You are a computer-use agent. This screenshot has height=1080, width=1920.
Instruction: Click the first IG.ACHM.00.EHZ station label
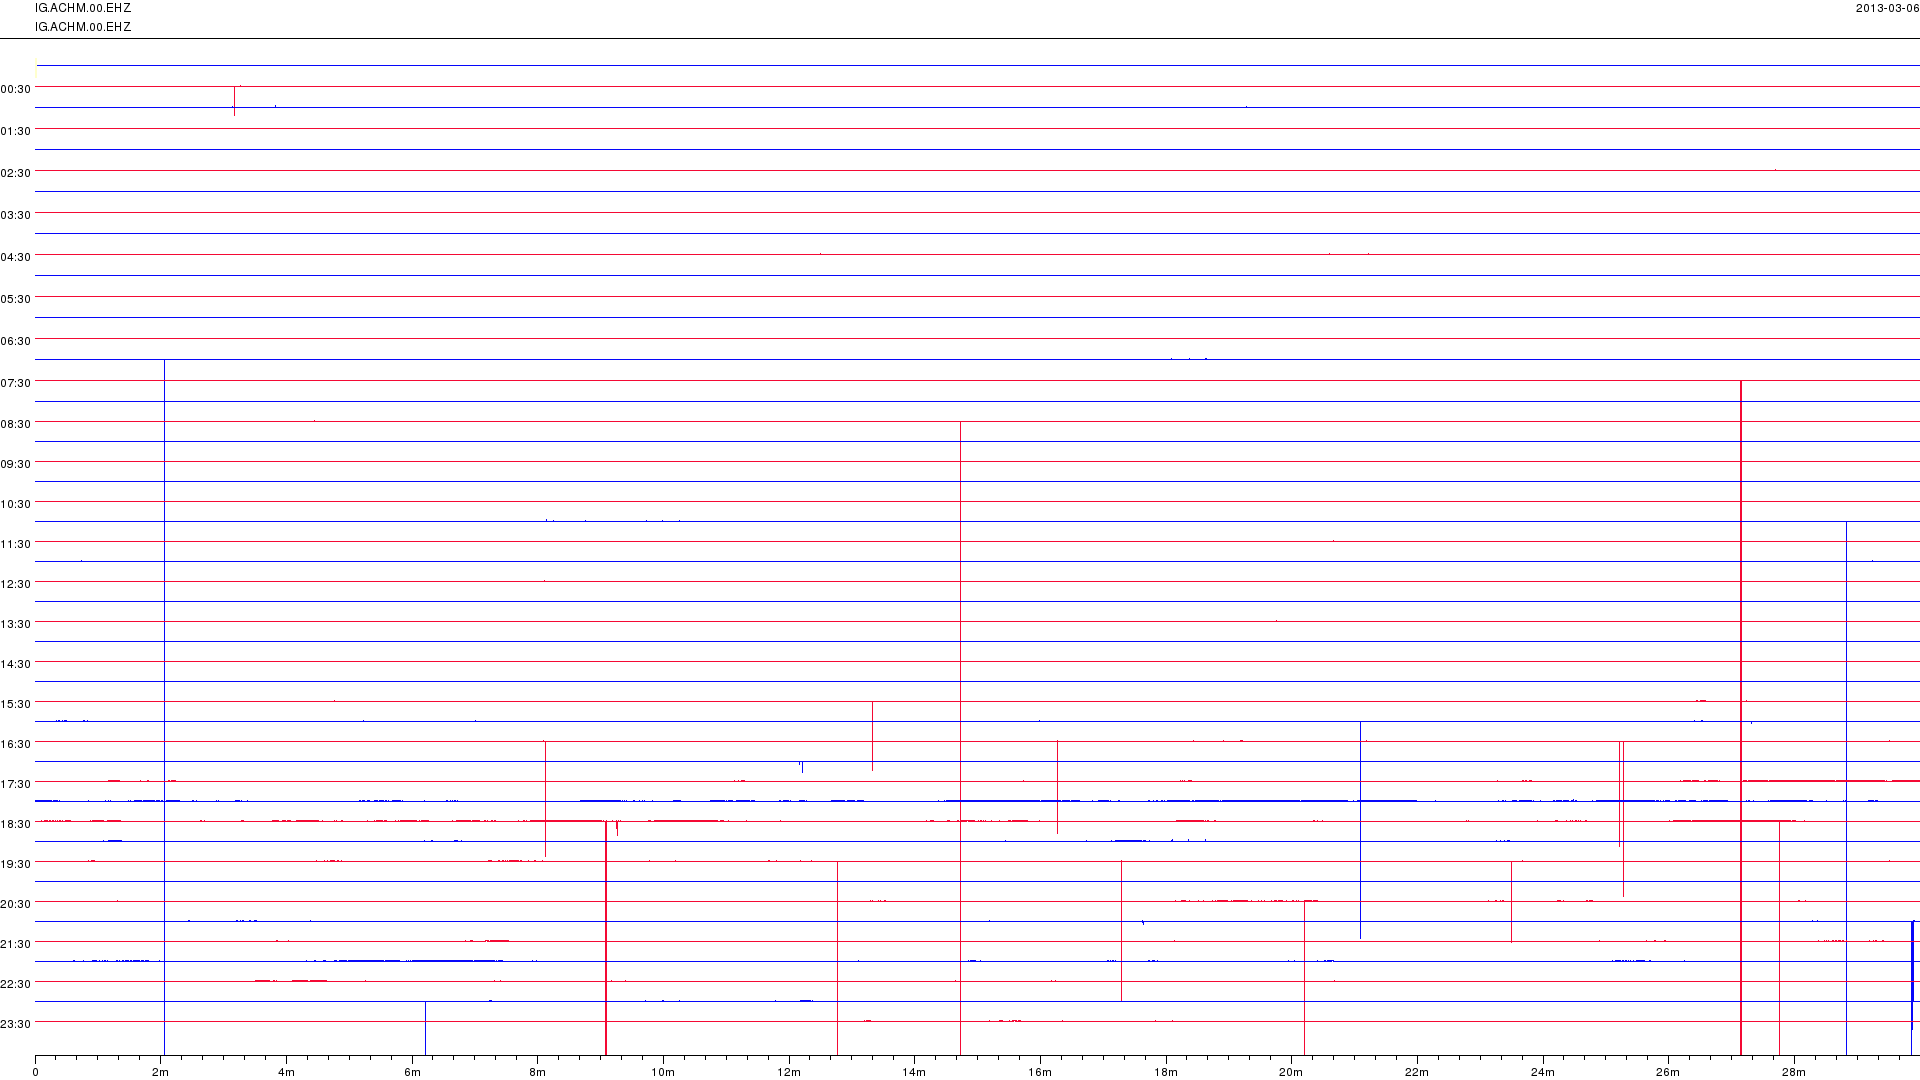[x=83, y=8]
